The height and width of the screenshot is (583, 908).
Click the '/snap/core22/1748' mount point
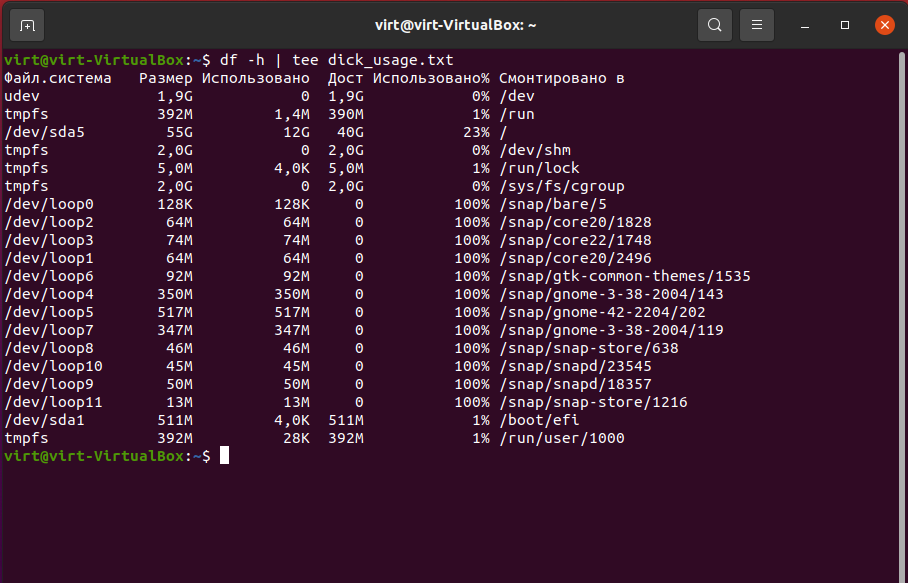point(576,240)
